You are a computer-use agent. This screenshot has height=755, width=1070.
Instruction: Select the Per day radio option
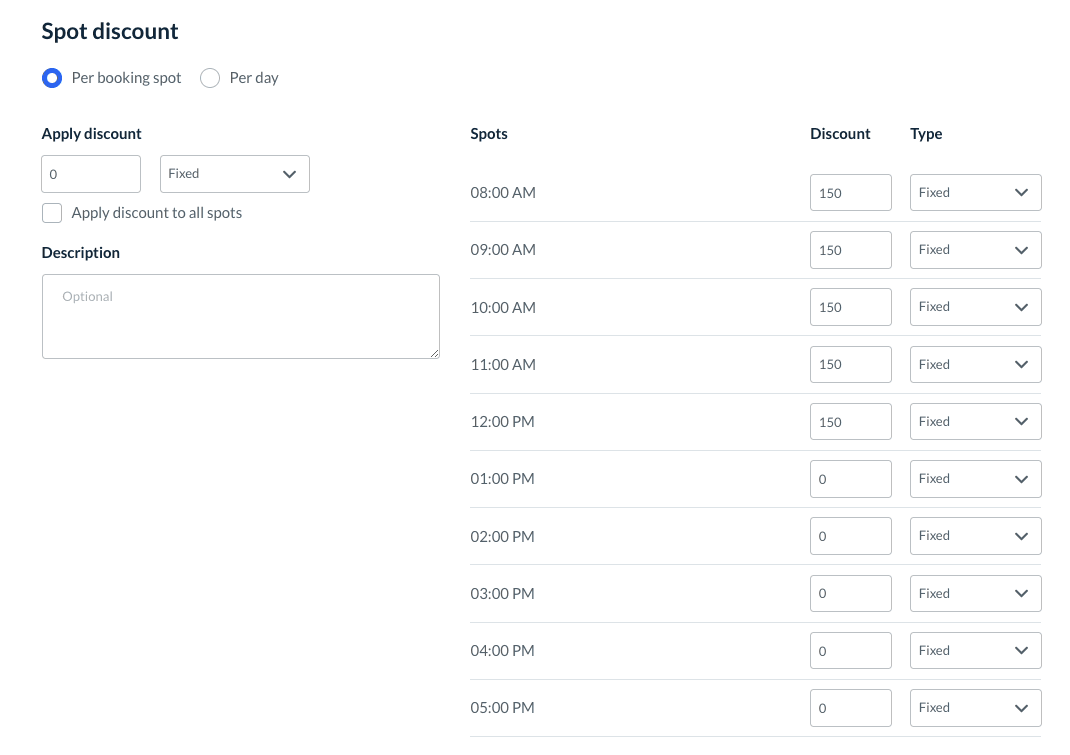click(210, 78)
